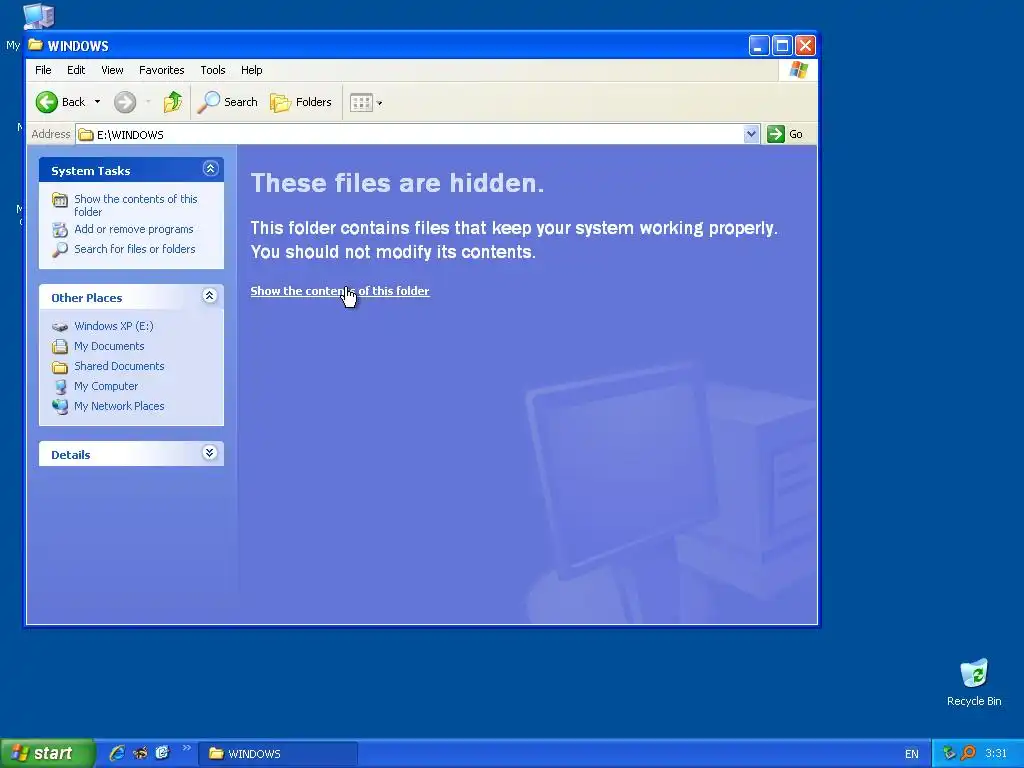Click the My Documents folder icon
This screenshot has height=768, width=1024.
60,347
